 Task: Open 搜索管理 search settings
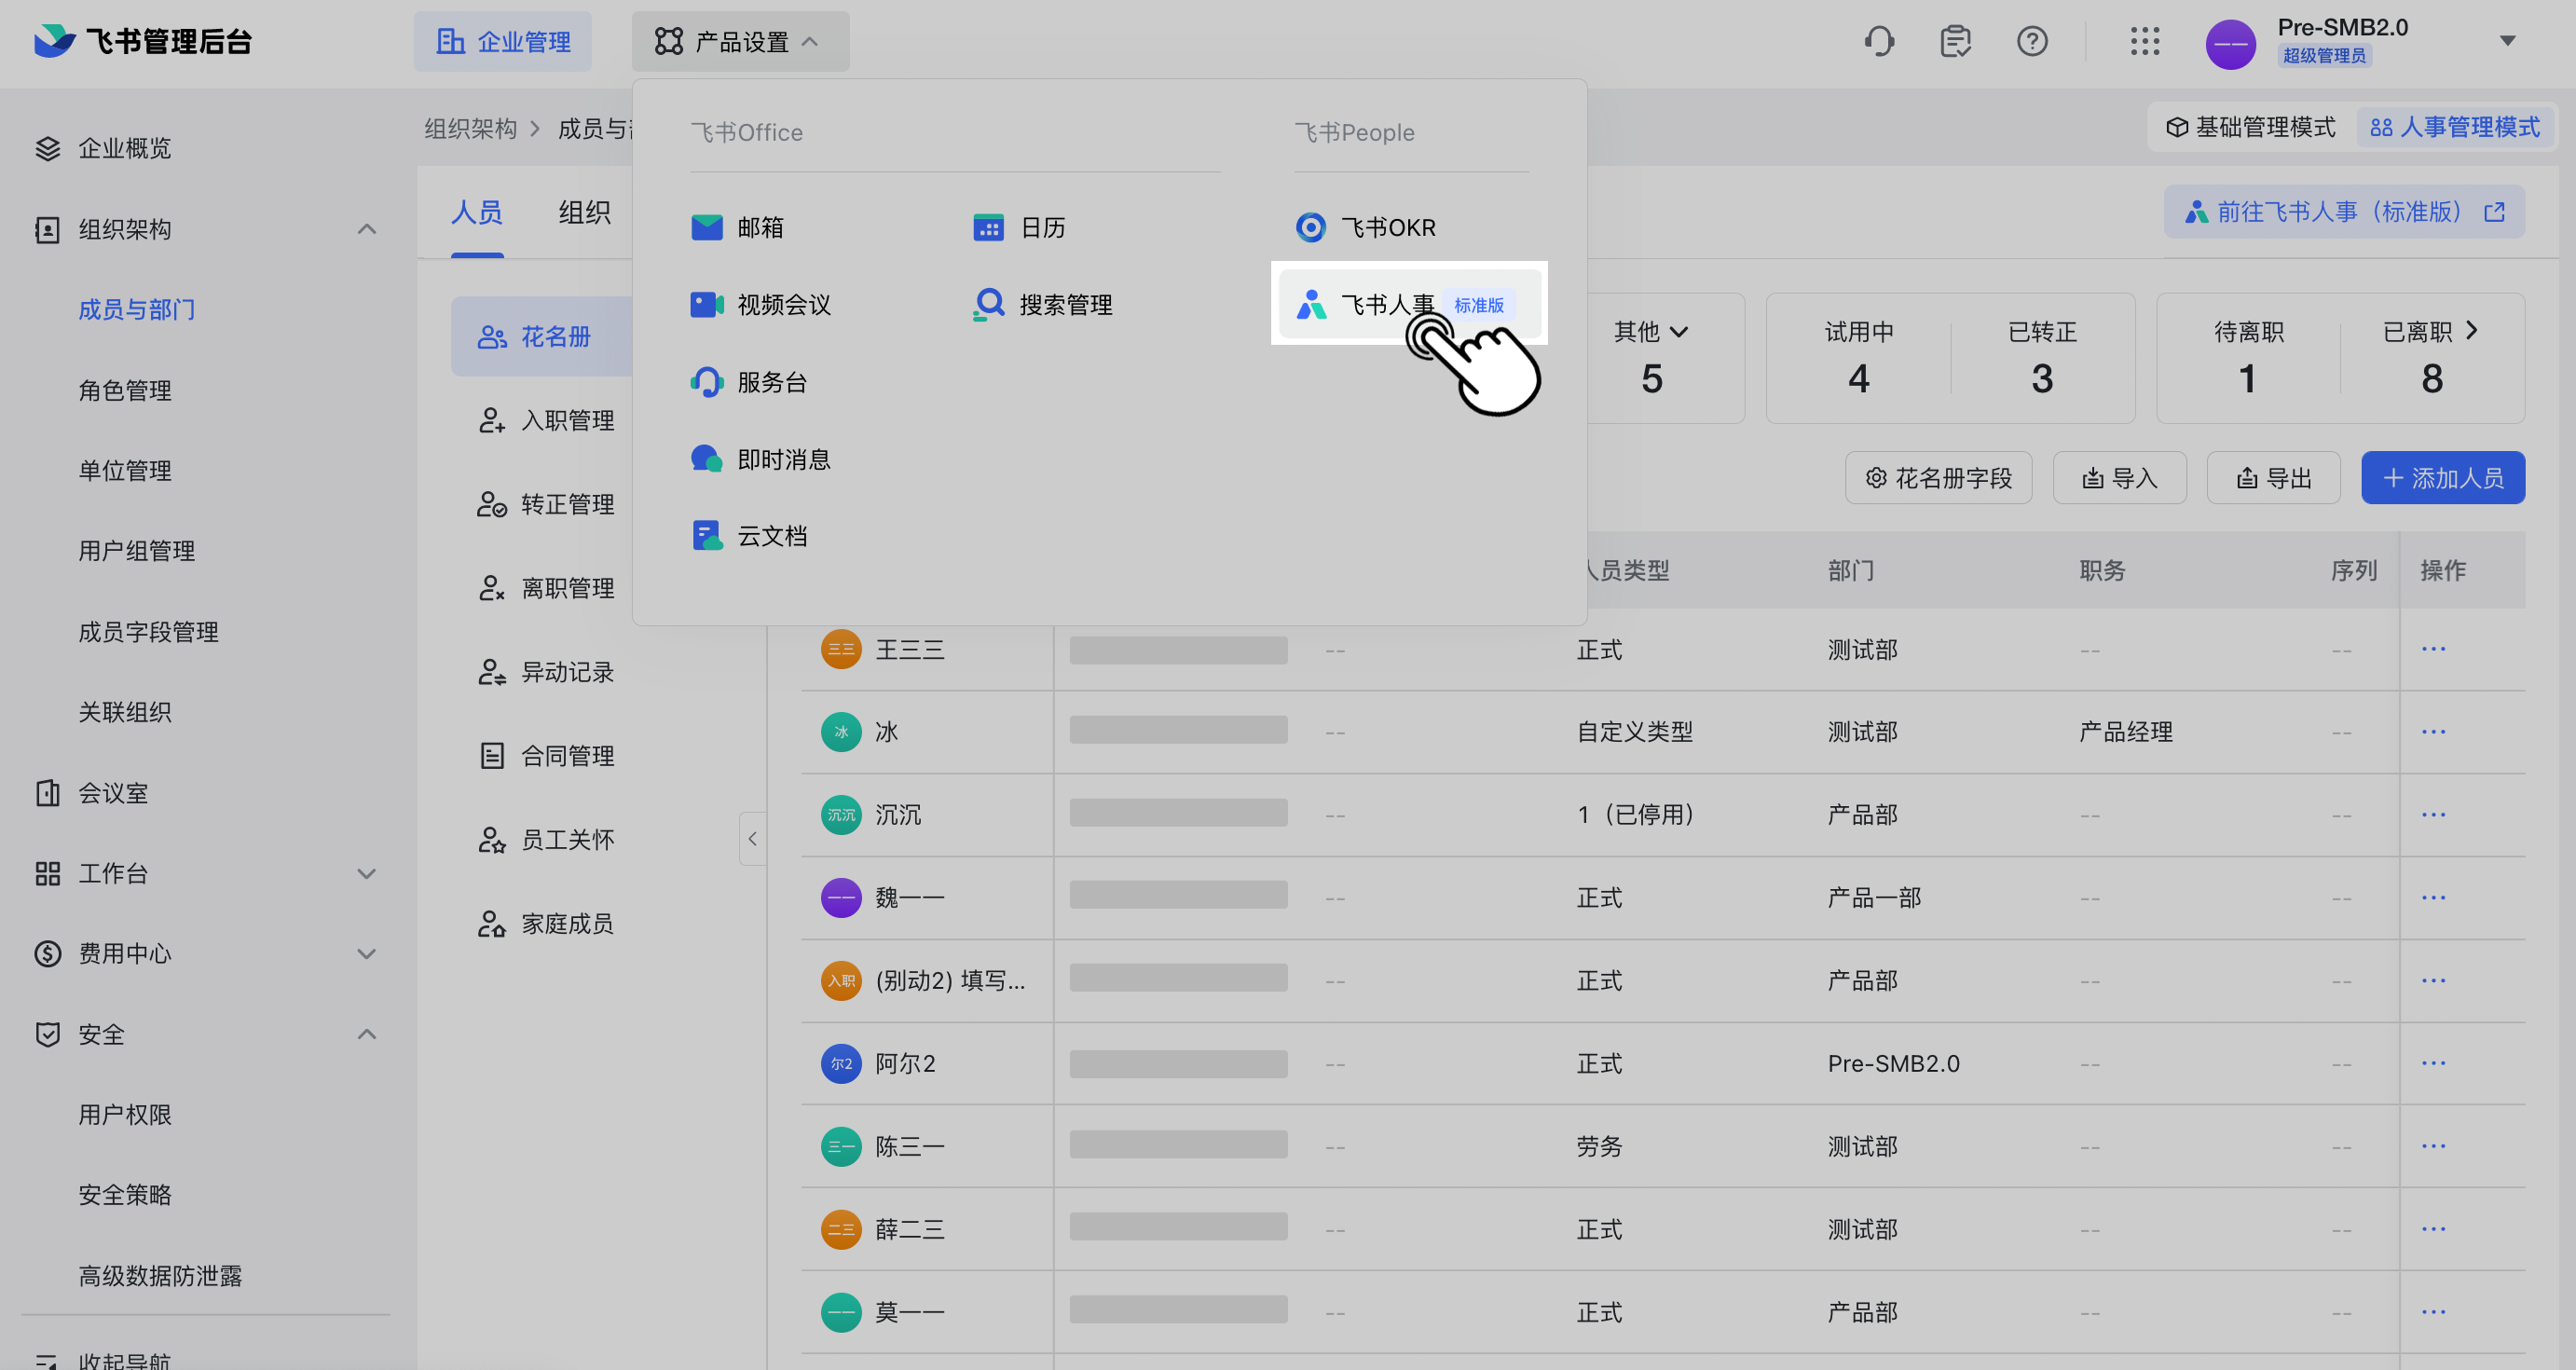[x=1042, y=304]
